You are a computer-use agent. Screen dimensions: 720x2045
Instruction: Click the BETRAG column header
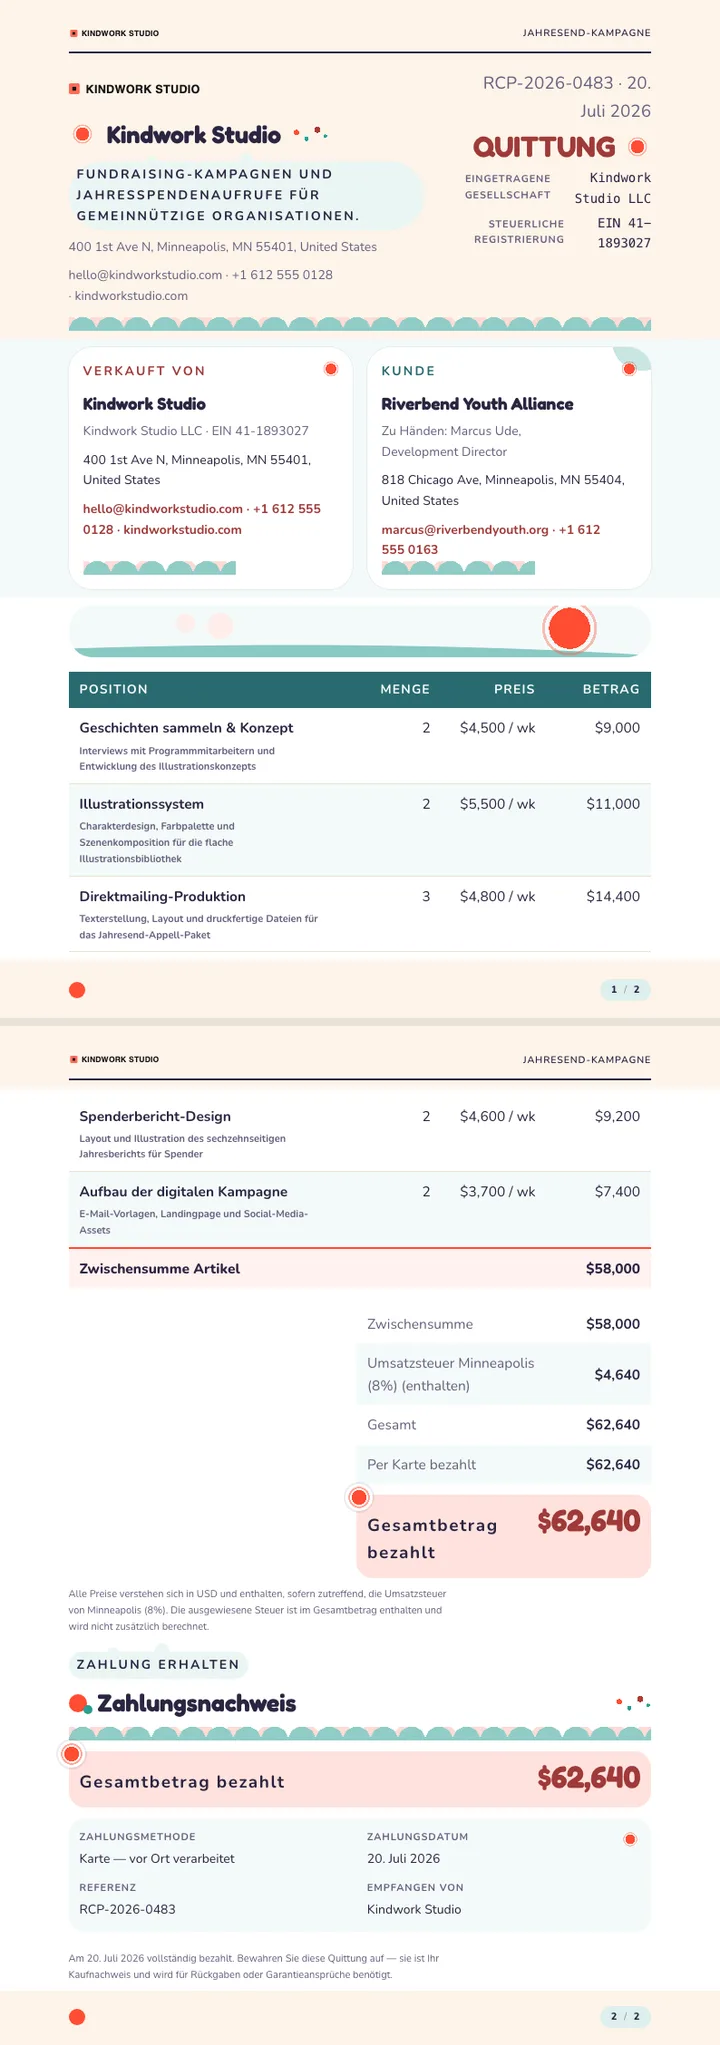click(x=611, y=689)
